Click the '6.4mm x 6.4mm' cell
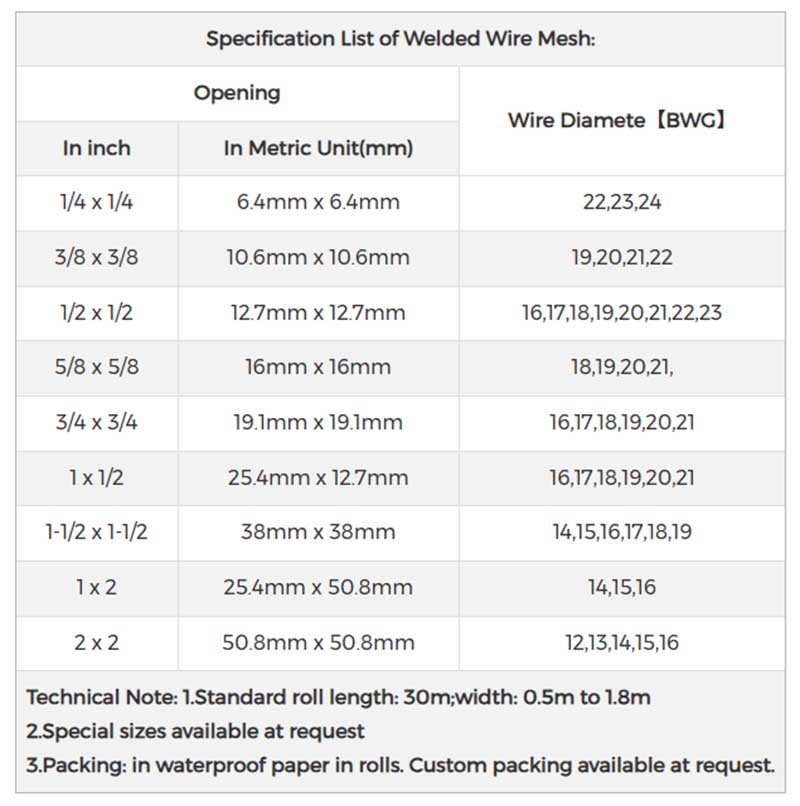The height and width of the screenshot is (806, 800). point(318,202)
